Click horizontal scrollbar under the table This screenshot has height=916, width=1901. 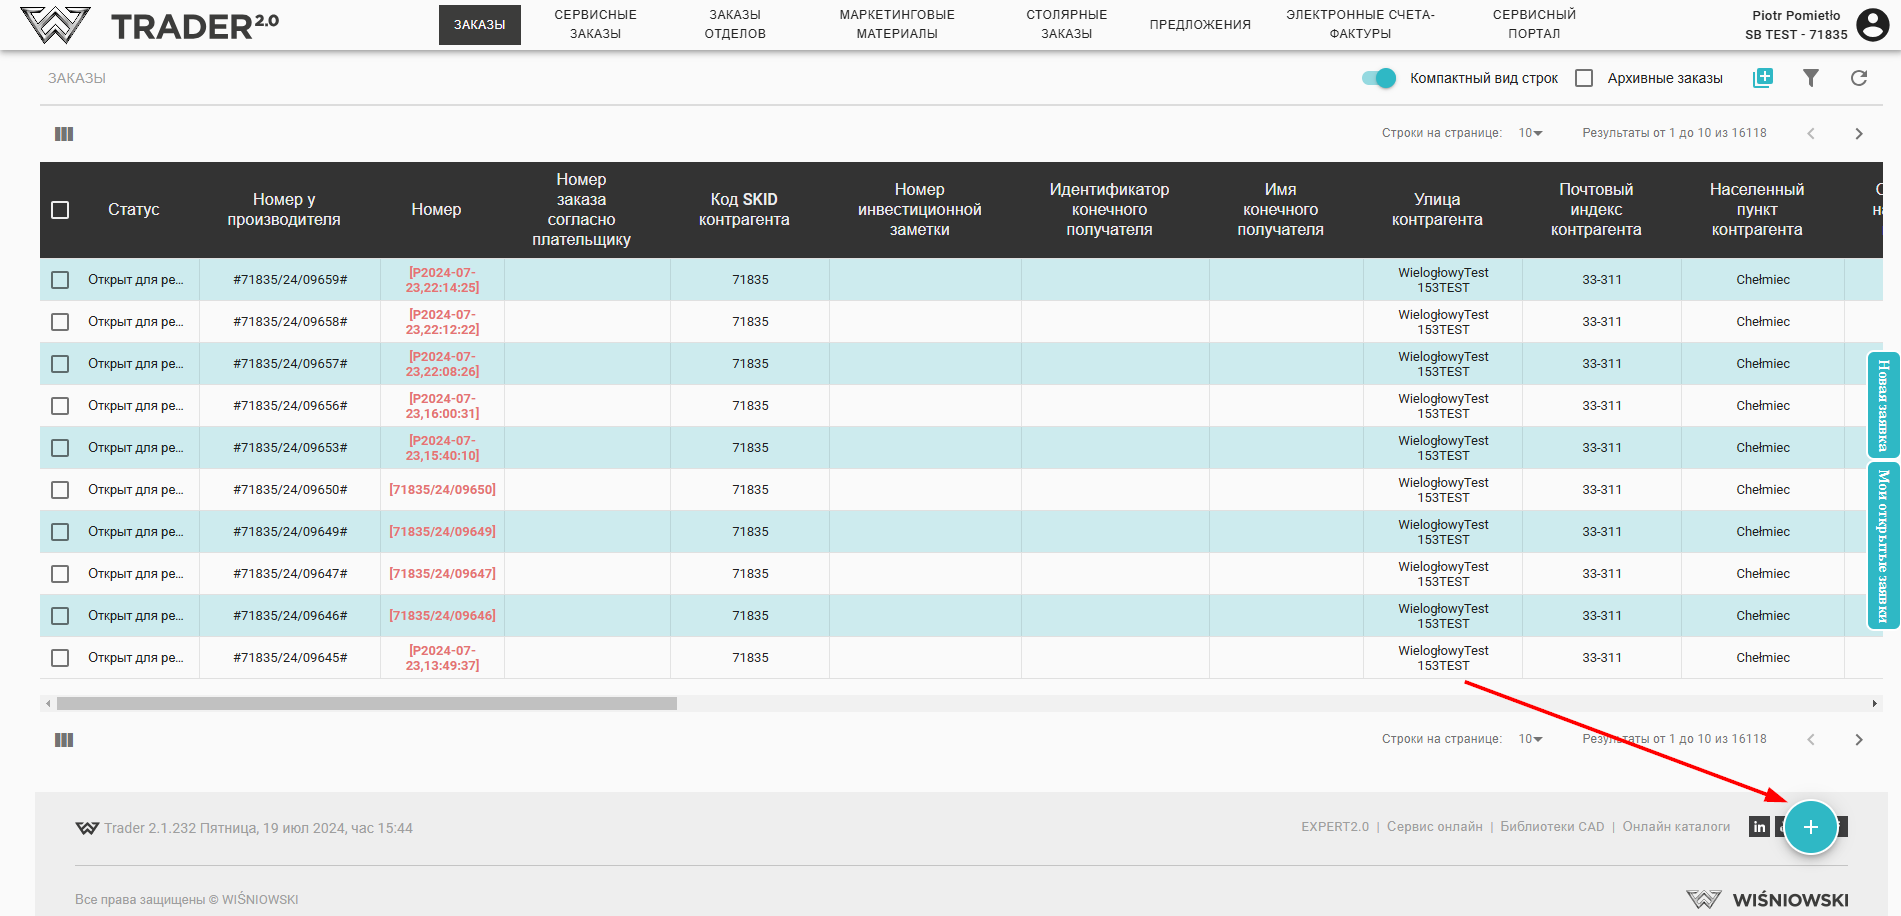(366, 704)
